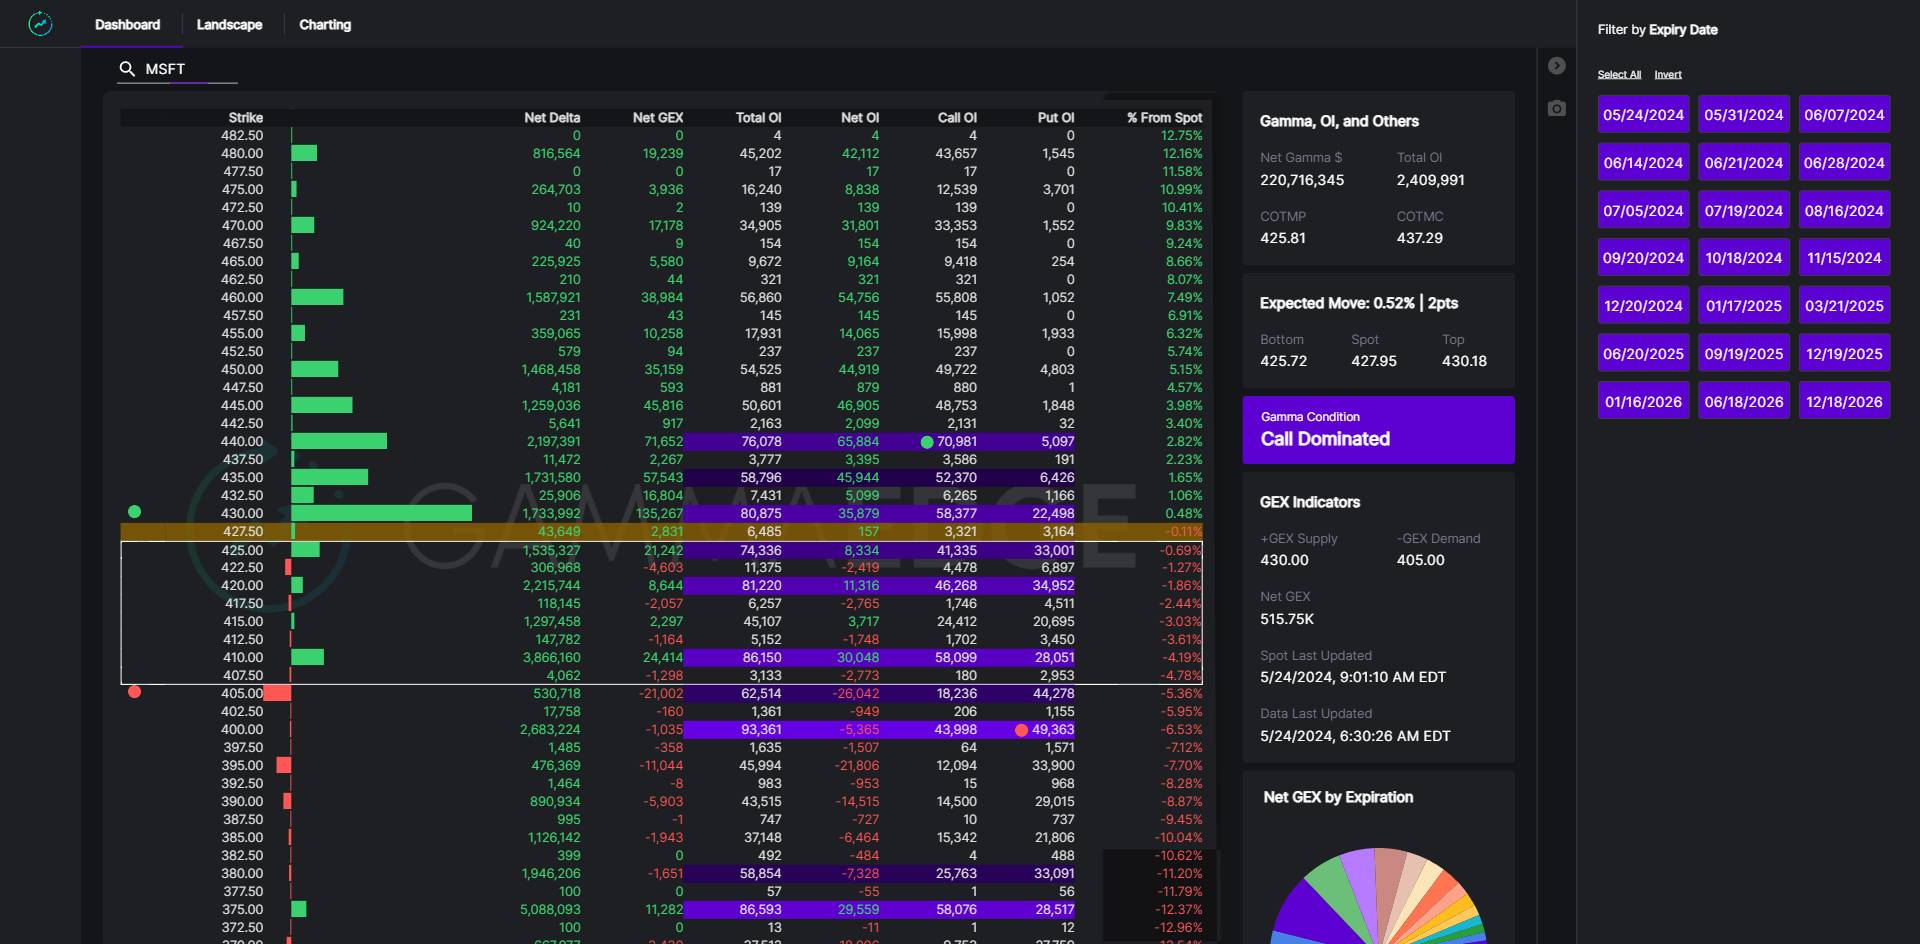Click red dot beside Put OI 49,363
The width and height of the screenshot is (1920, 944).
click(x=1021, y=730)
